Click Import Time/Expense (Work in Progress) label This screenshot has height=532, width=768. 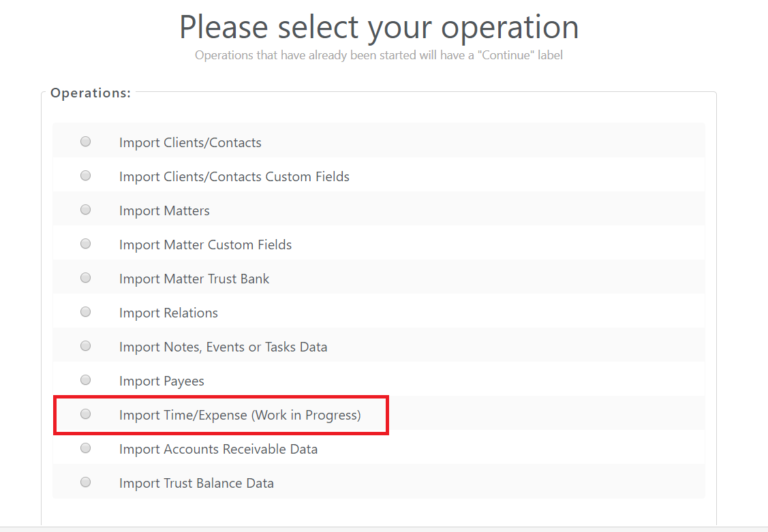[240, 415]
